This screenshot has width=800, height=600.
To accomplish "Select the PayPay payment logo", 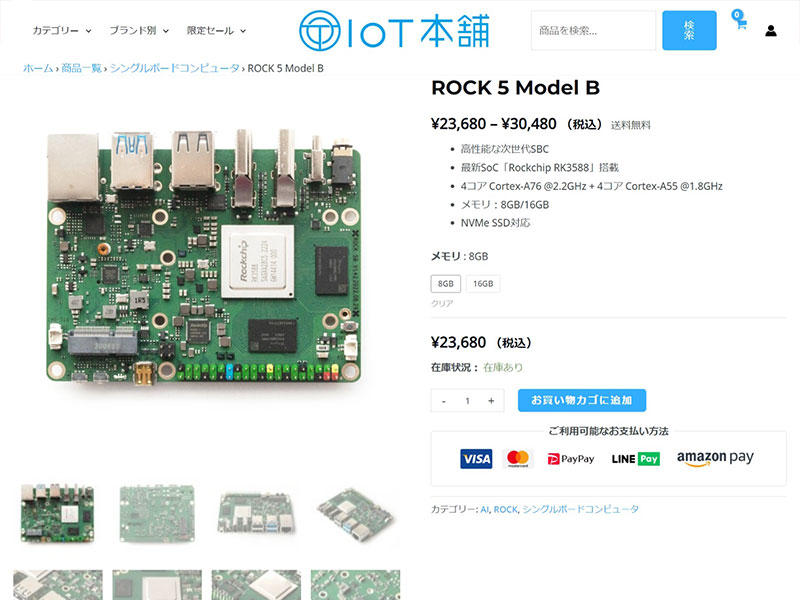I will click(571, 459).
